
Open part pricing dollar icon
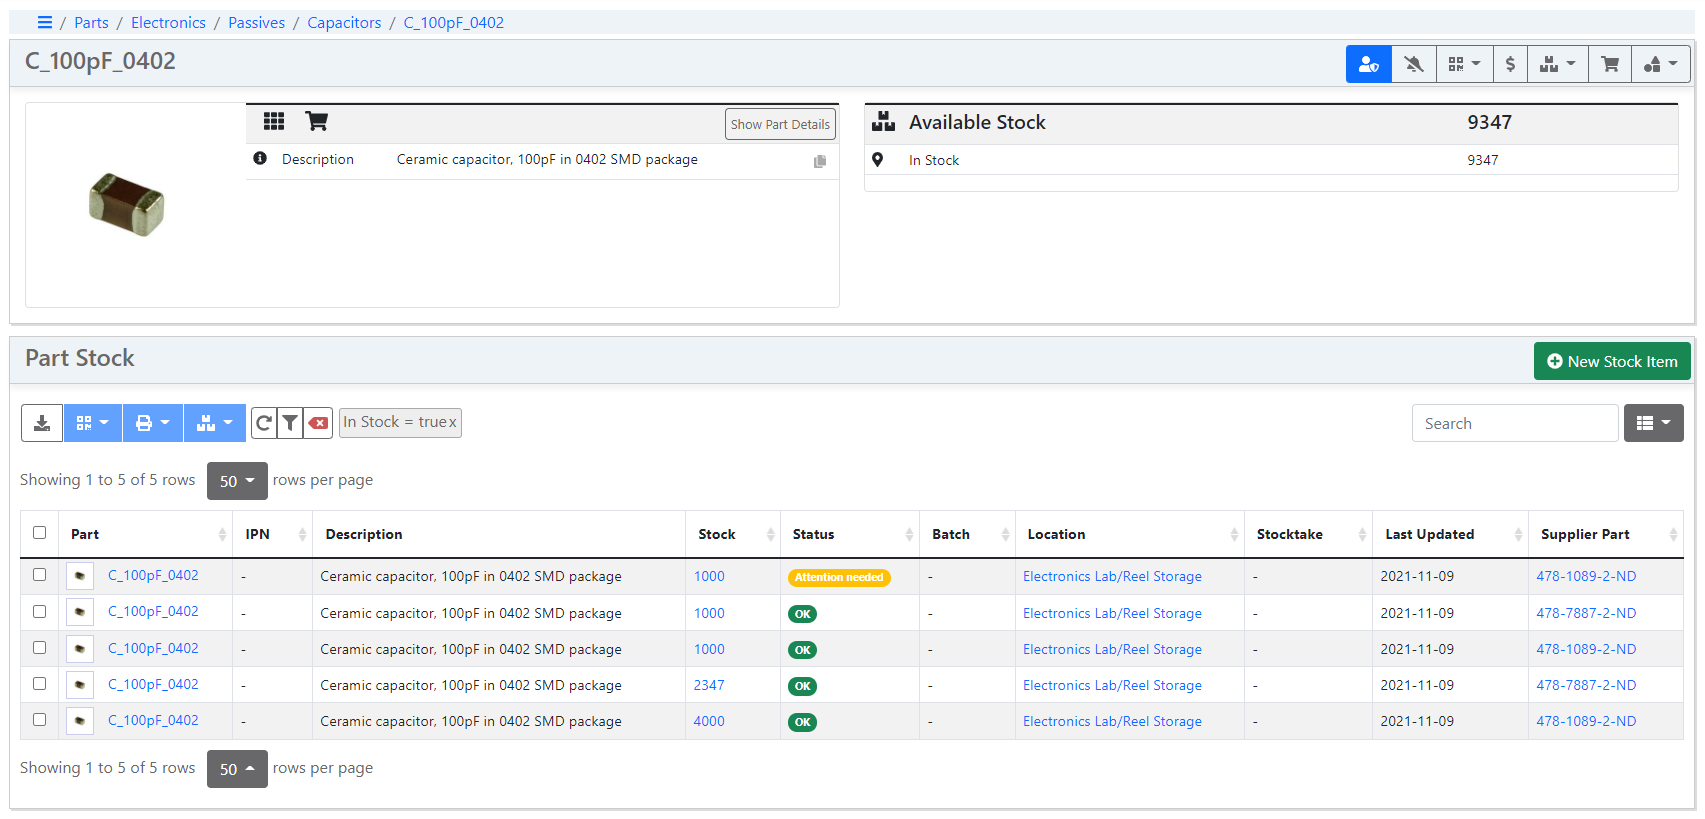[x=1510, y=64]
